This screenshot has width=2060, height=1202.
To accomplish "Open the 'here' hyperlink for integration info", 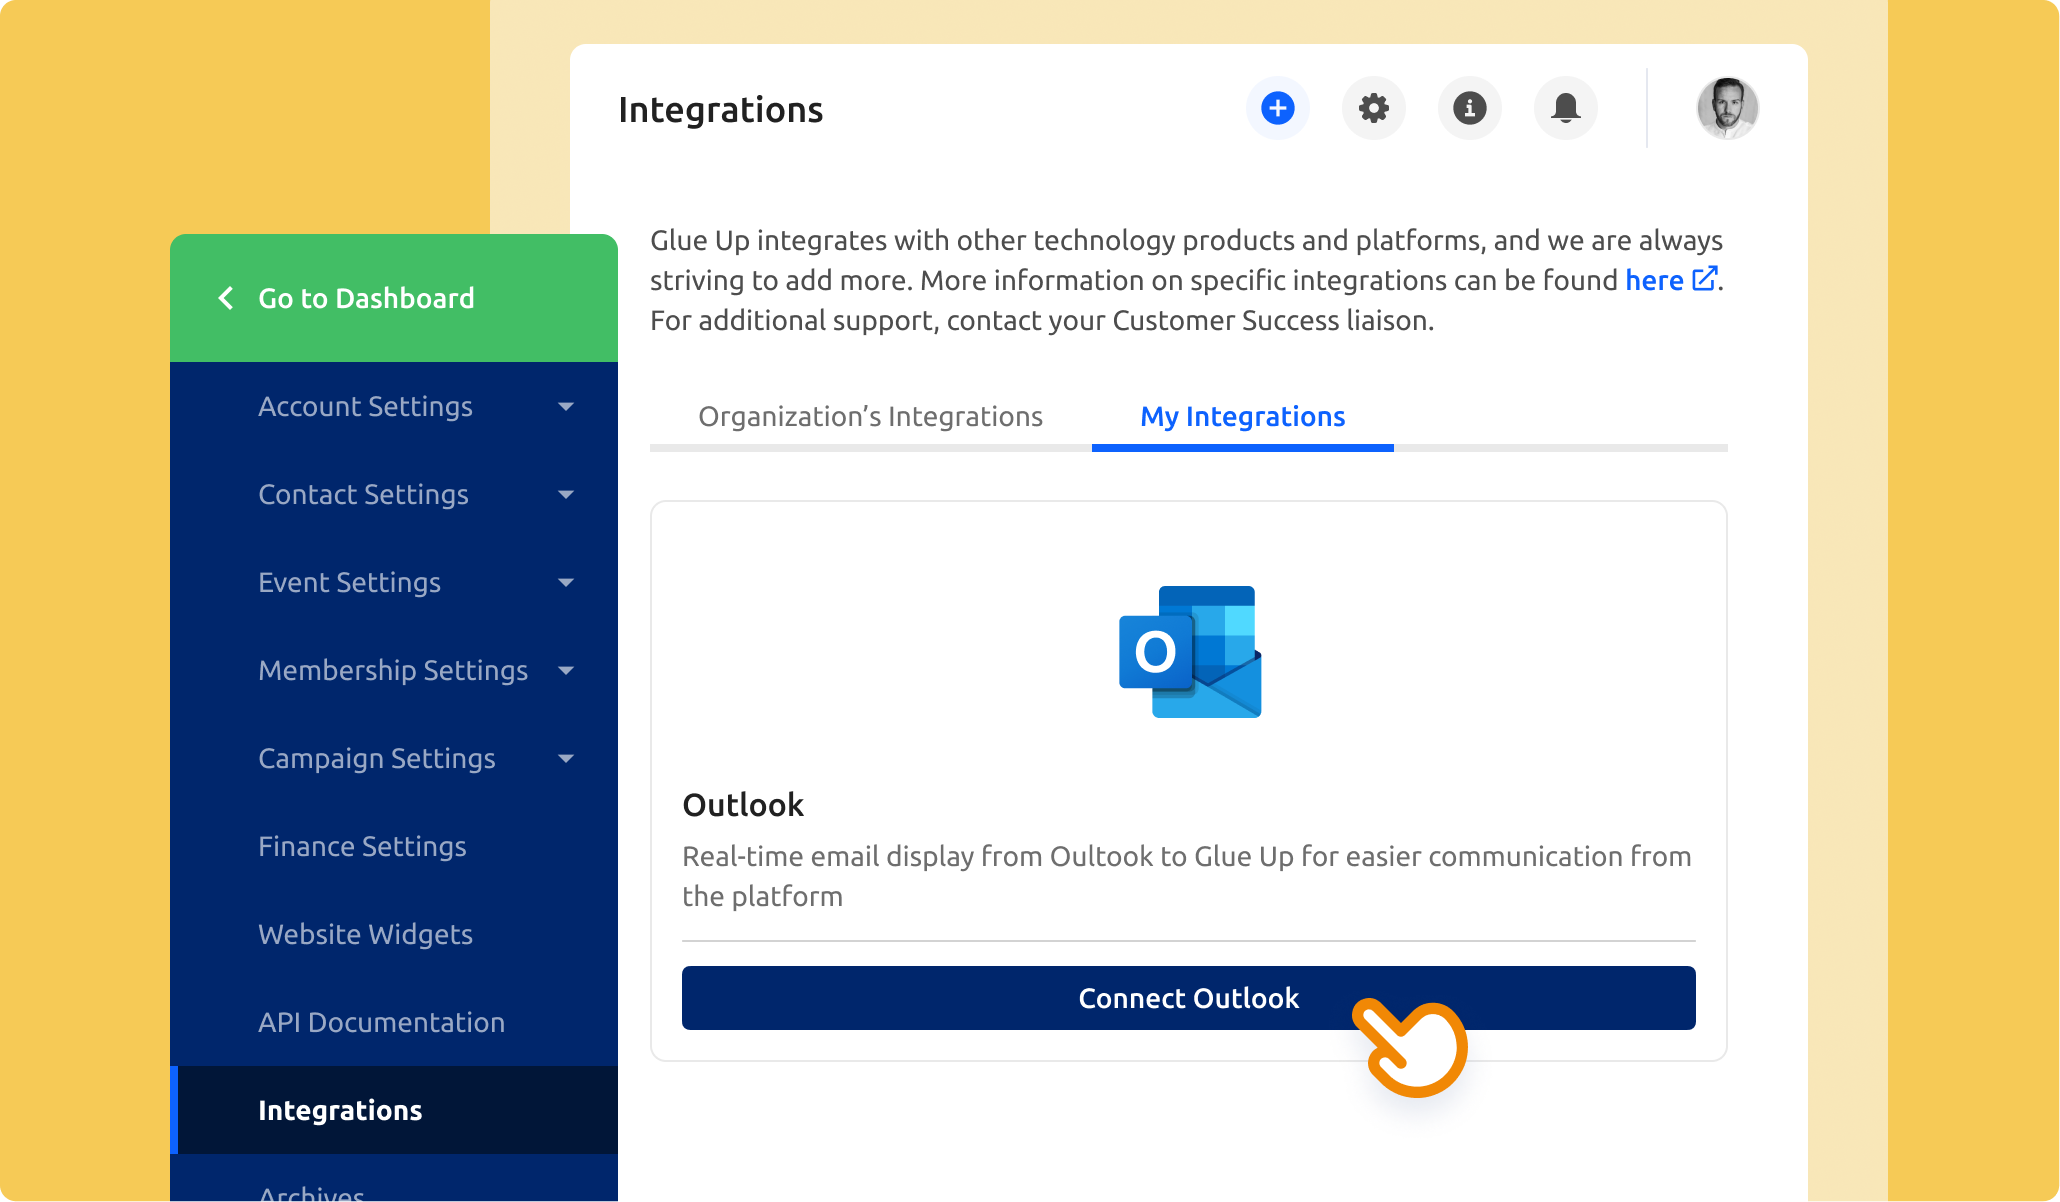I will [1655, 280].
